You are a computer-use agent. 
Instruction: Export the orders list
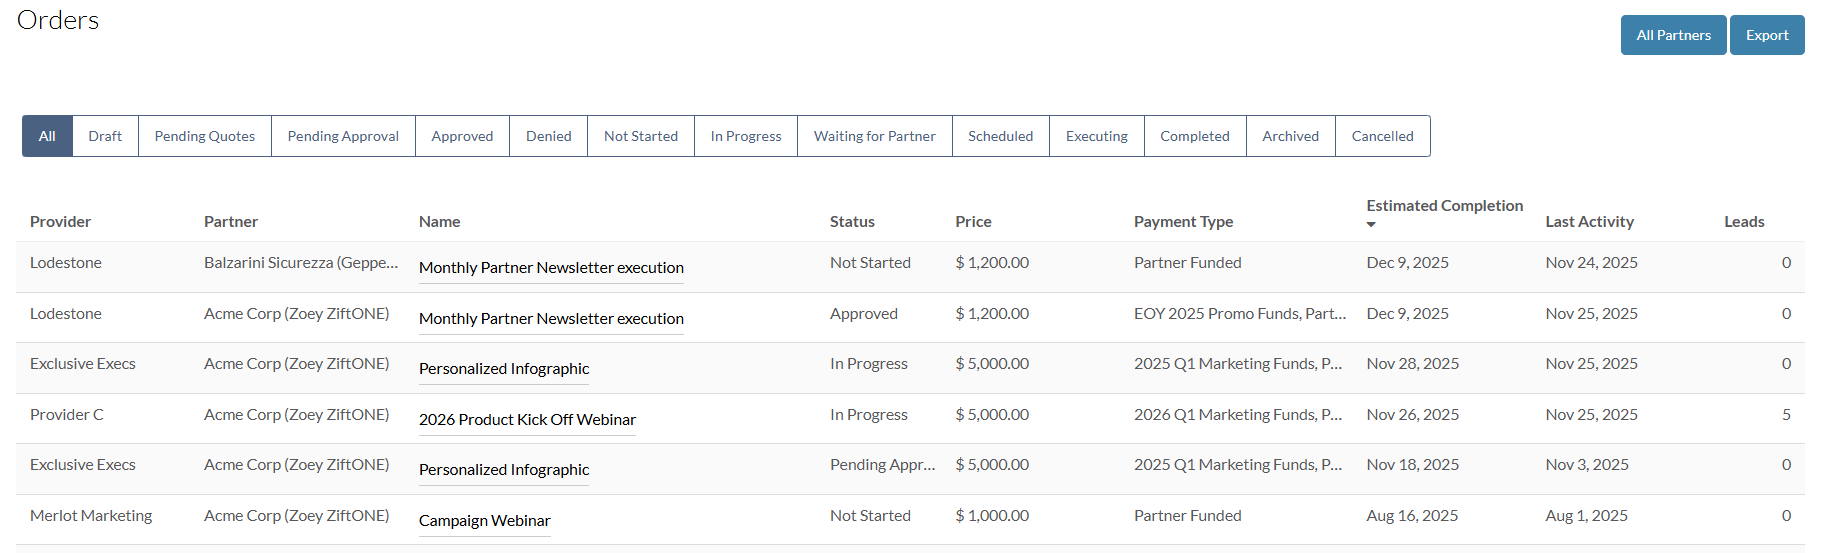tap(1767, 35)
